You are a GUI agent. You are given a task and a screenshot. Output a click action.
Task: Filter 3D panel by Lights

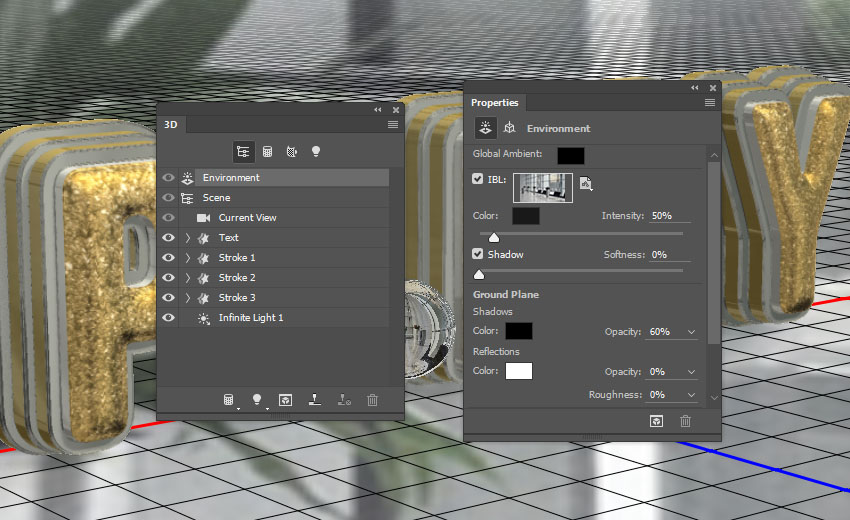point(316,151)
